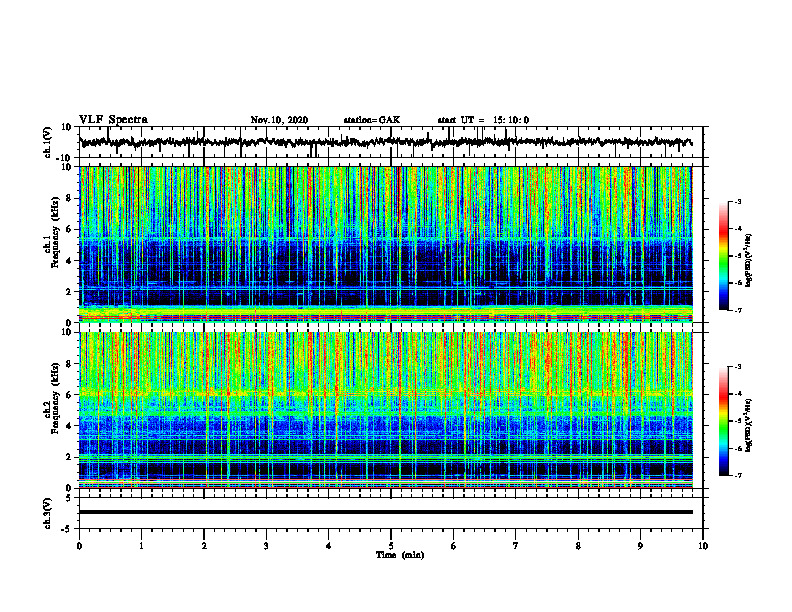The height and width of the screenshot is (612, 792).
Task: Click the "-5" tick on ch.3(V) axis
Action: coord(68,529)
